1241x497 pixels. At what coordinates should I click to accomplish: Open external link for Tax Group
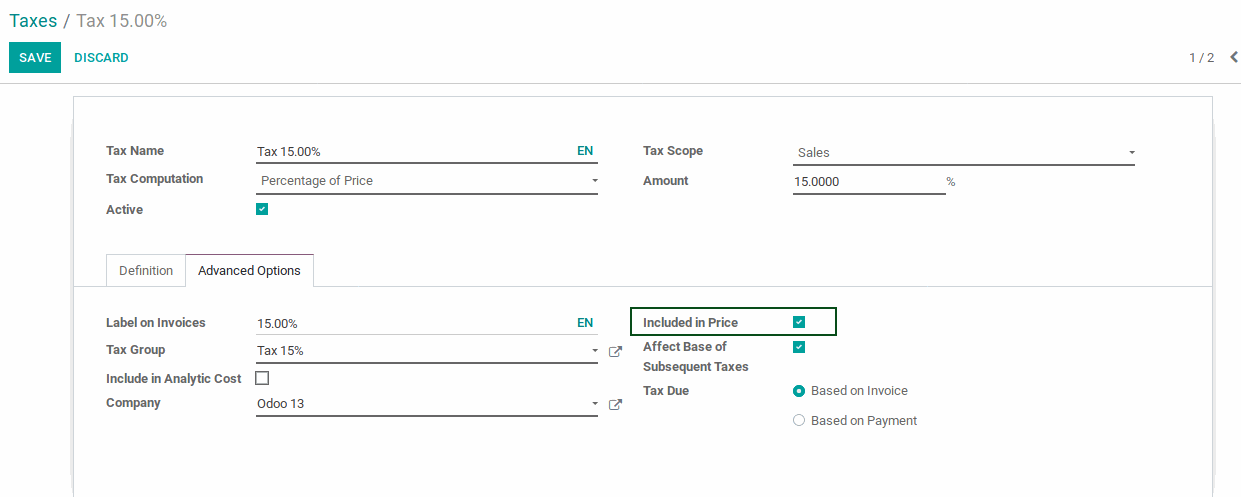coord(615,351)
